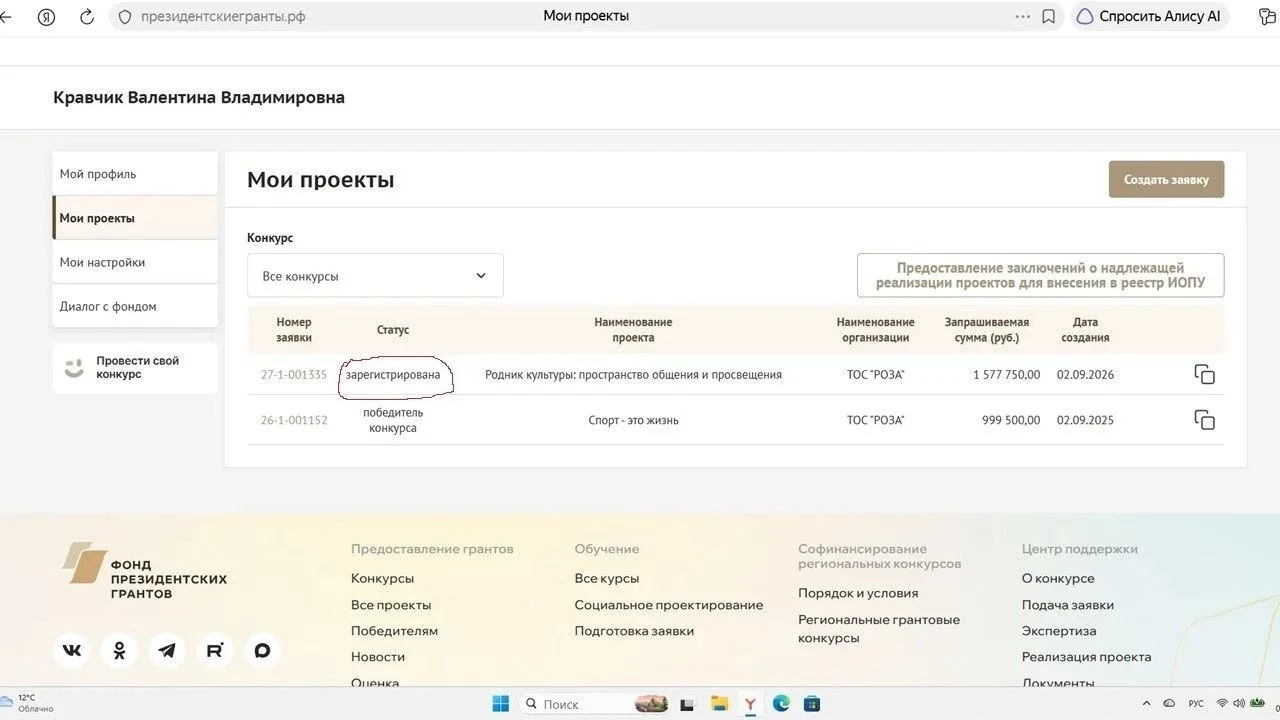
Task: Click application number 26-1-001152
Action: [x=294, y=420]
